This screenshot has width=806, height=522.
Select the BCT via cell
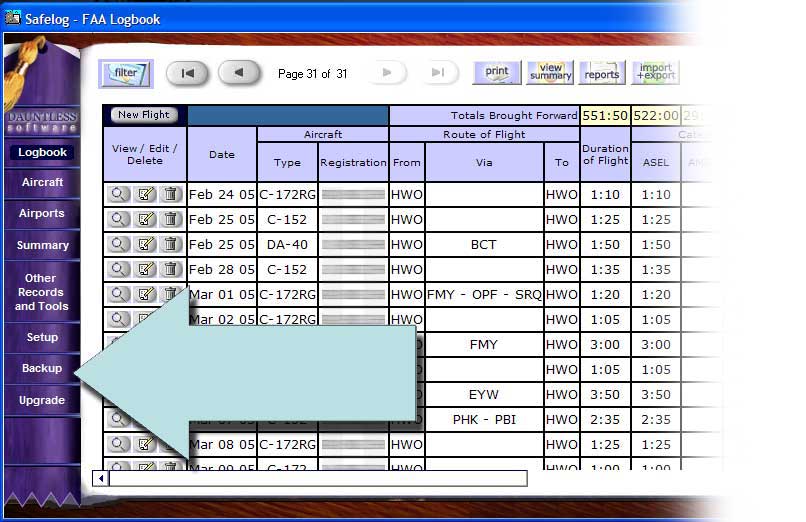pyautogui.click(x=484, y=245)
